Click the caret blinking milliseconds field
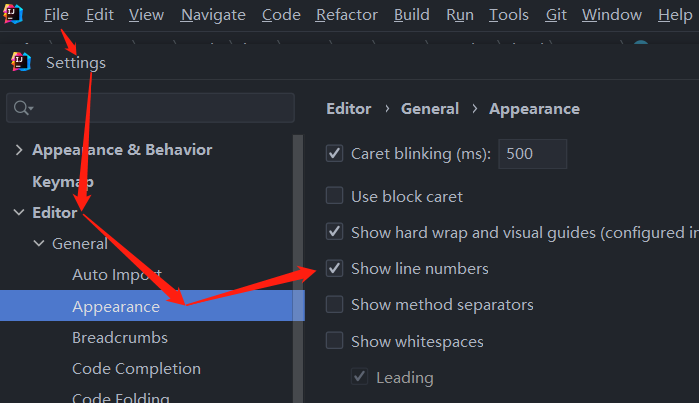Image resolution: width=699 pixels, height=403 pixels. (532, 154)
